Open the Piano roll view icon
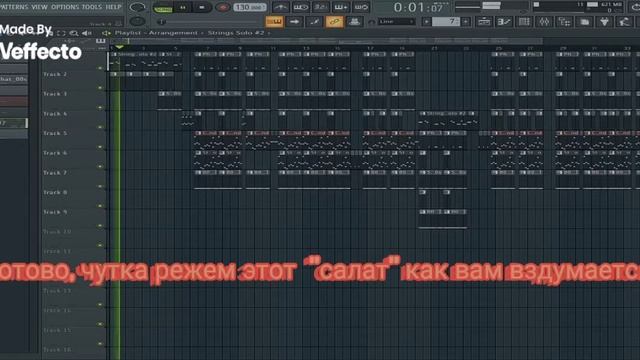The width and height of the screenshot is (640, 360). pos(504,22)
